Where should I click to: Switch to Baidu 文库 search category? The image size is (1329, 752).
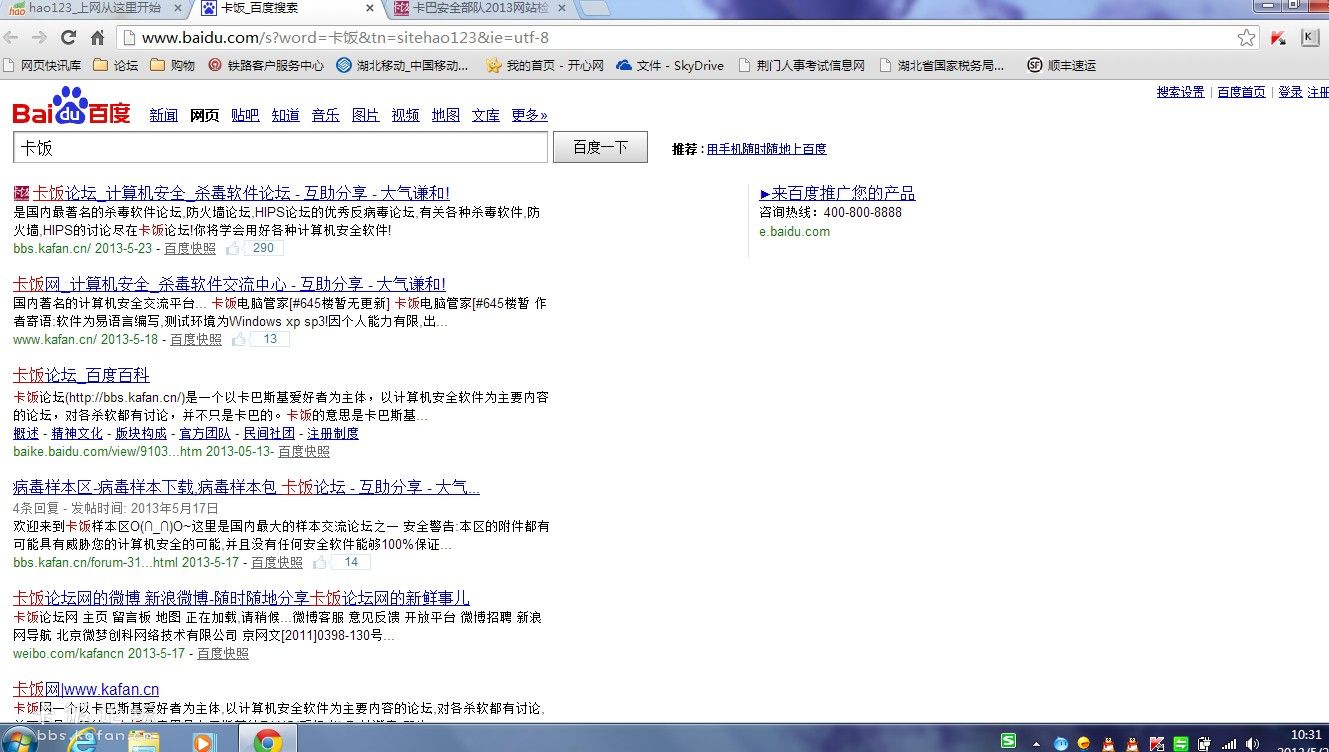(486, 115)
